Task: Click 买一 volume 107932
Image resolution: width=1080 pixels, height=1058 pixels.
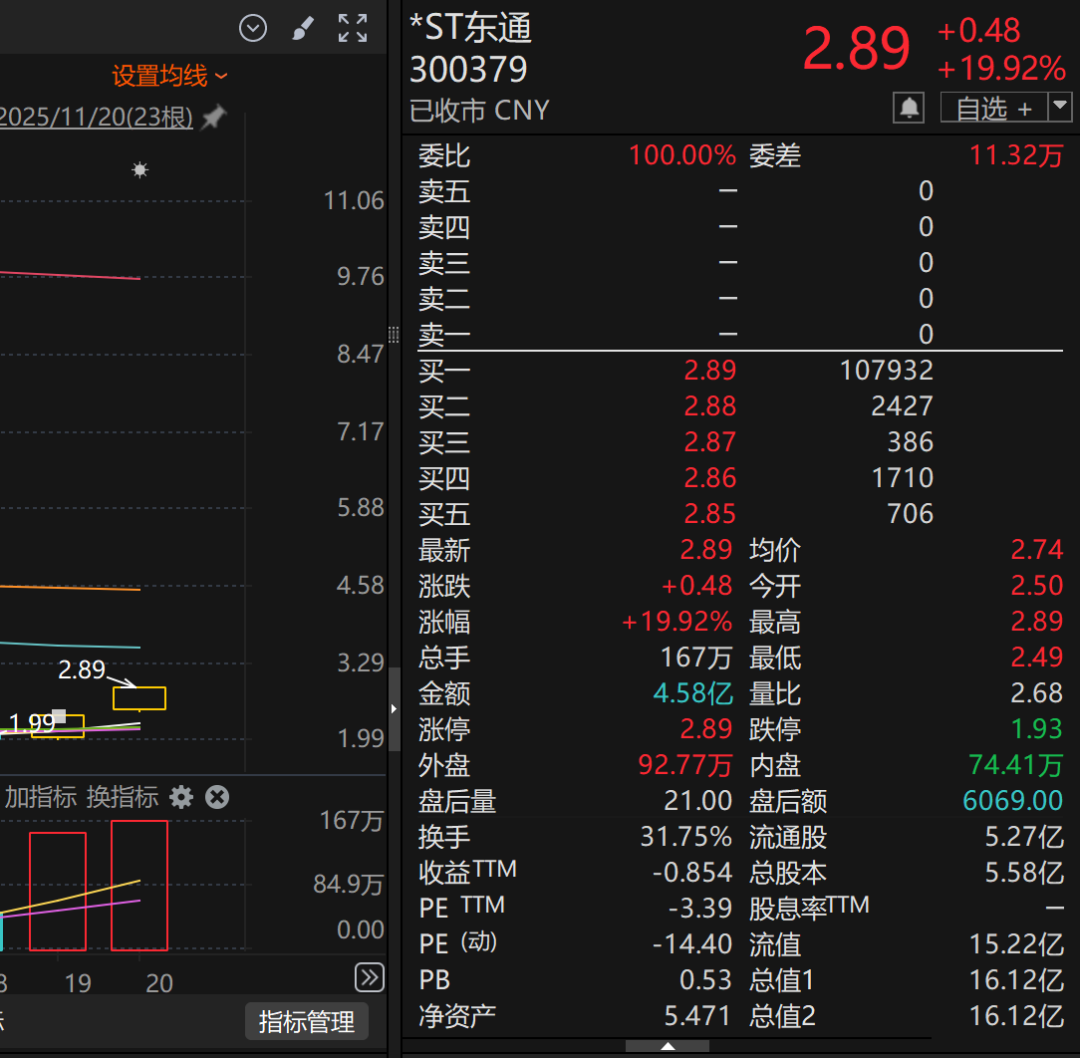Action: click(886, 371)
